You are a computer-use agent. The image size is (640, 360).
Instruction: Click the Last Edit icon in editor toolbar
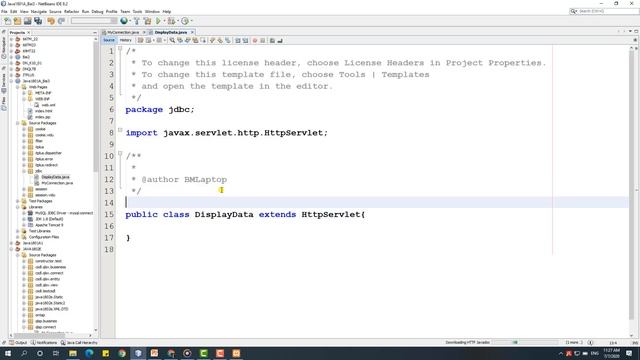point(140,40)
